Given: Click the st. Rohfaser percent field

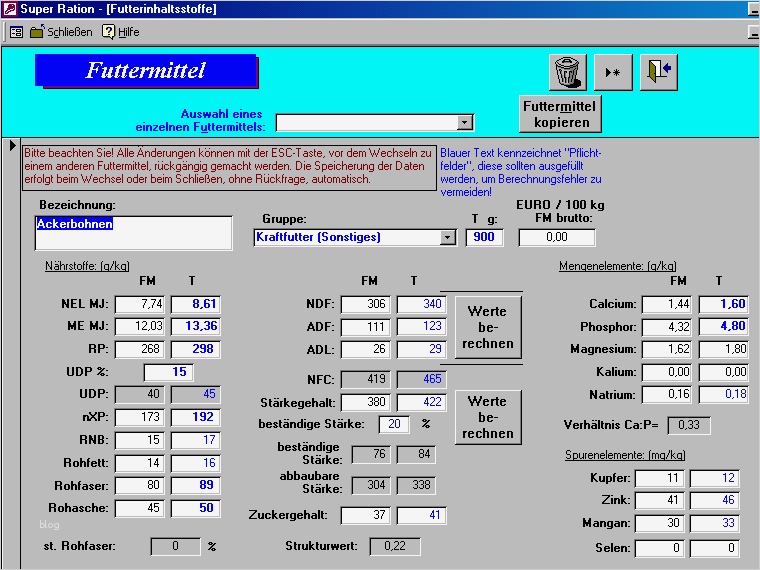Looking at the screenshot, I should point(175,546).
